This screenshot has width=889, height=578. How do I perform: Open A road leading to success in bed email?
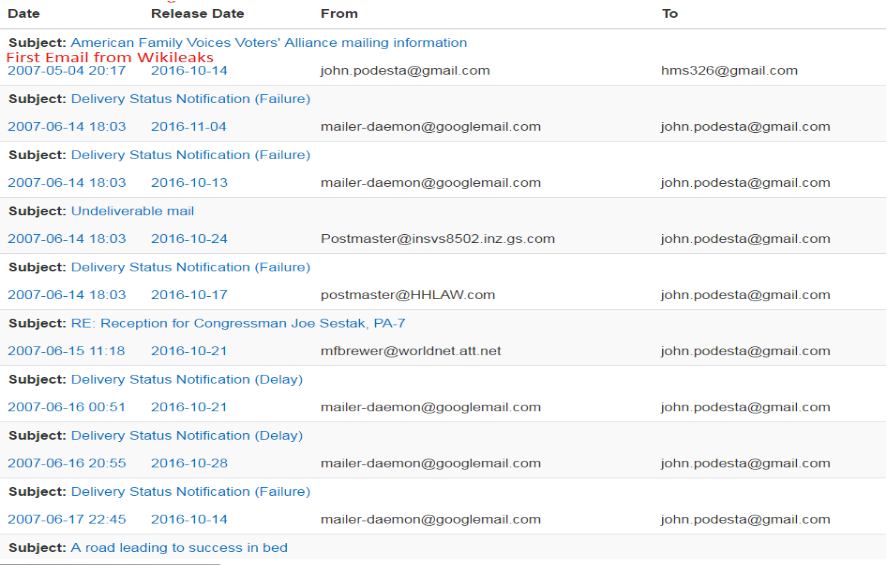click(x=179, y=548)
